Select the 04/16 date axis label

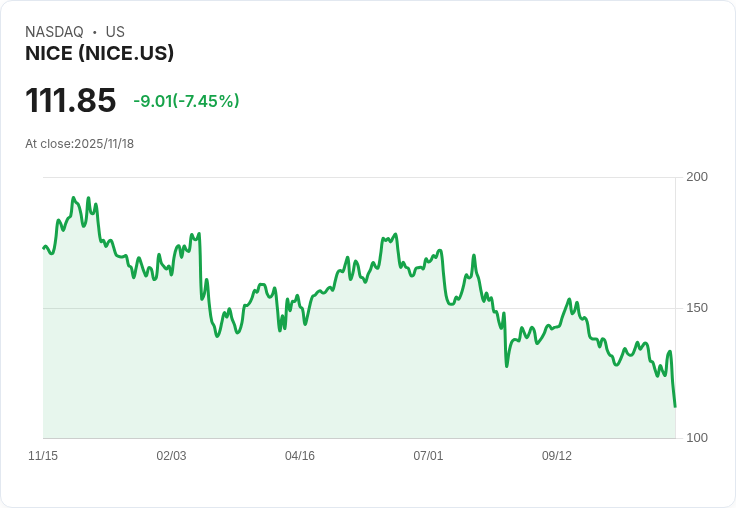tap(300, 456)
